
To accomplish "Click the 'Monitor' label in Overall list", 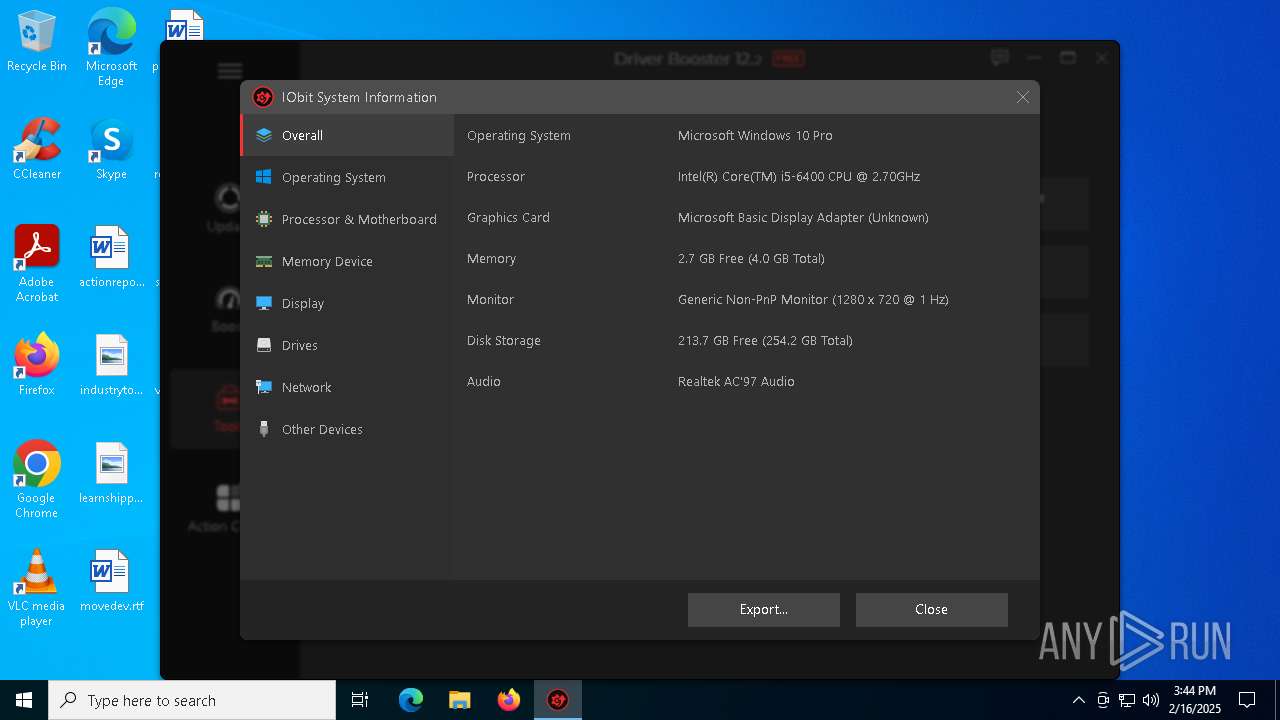I will pos(490,299).
